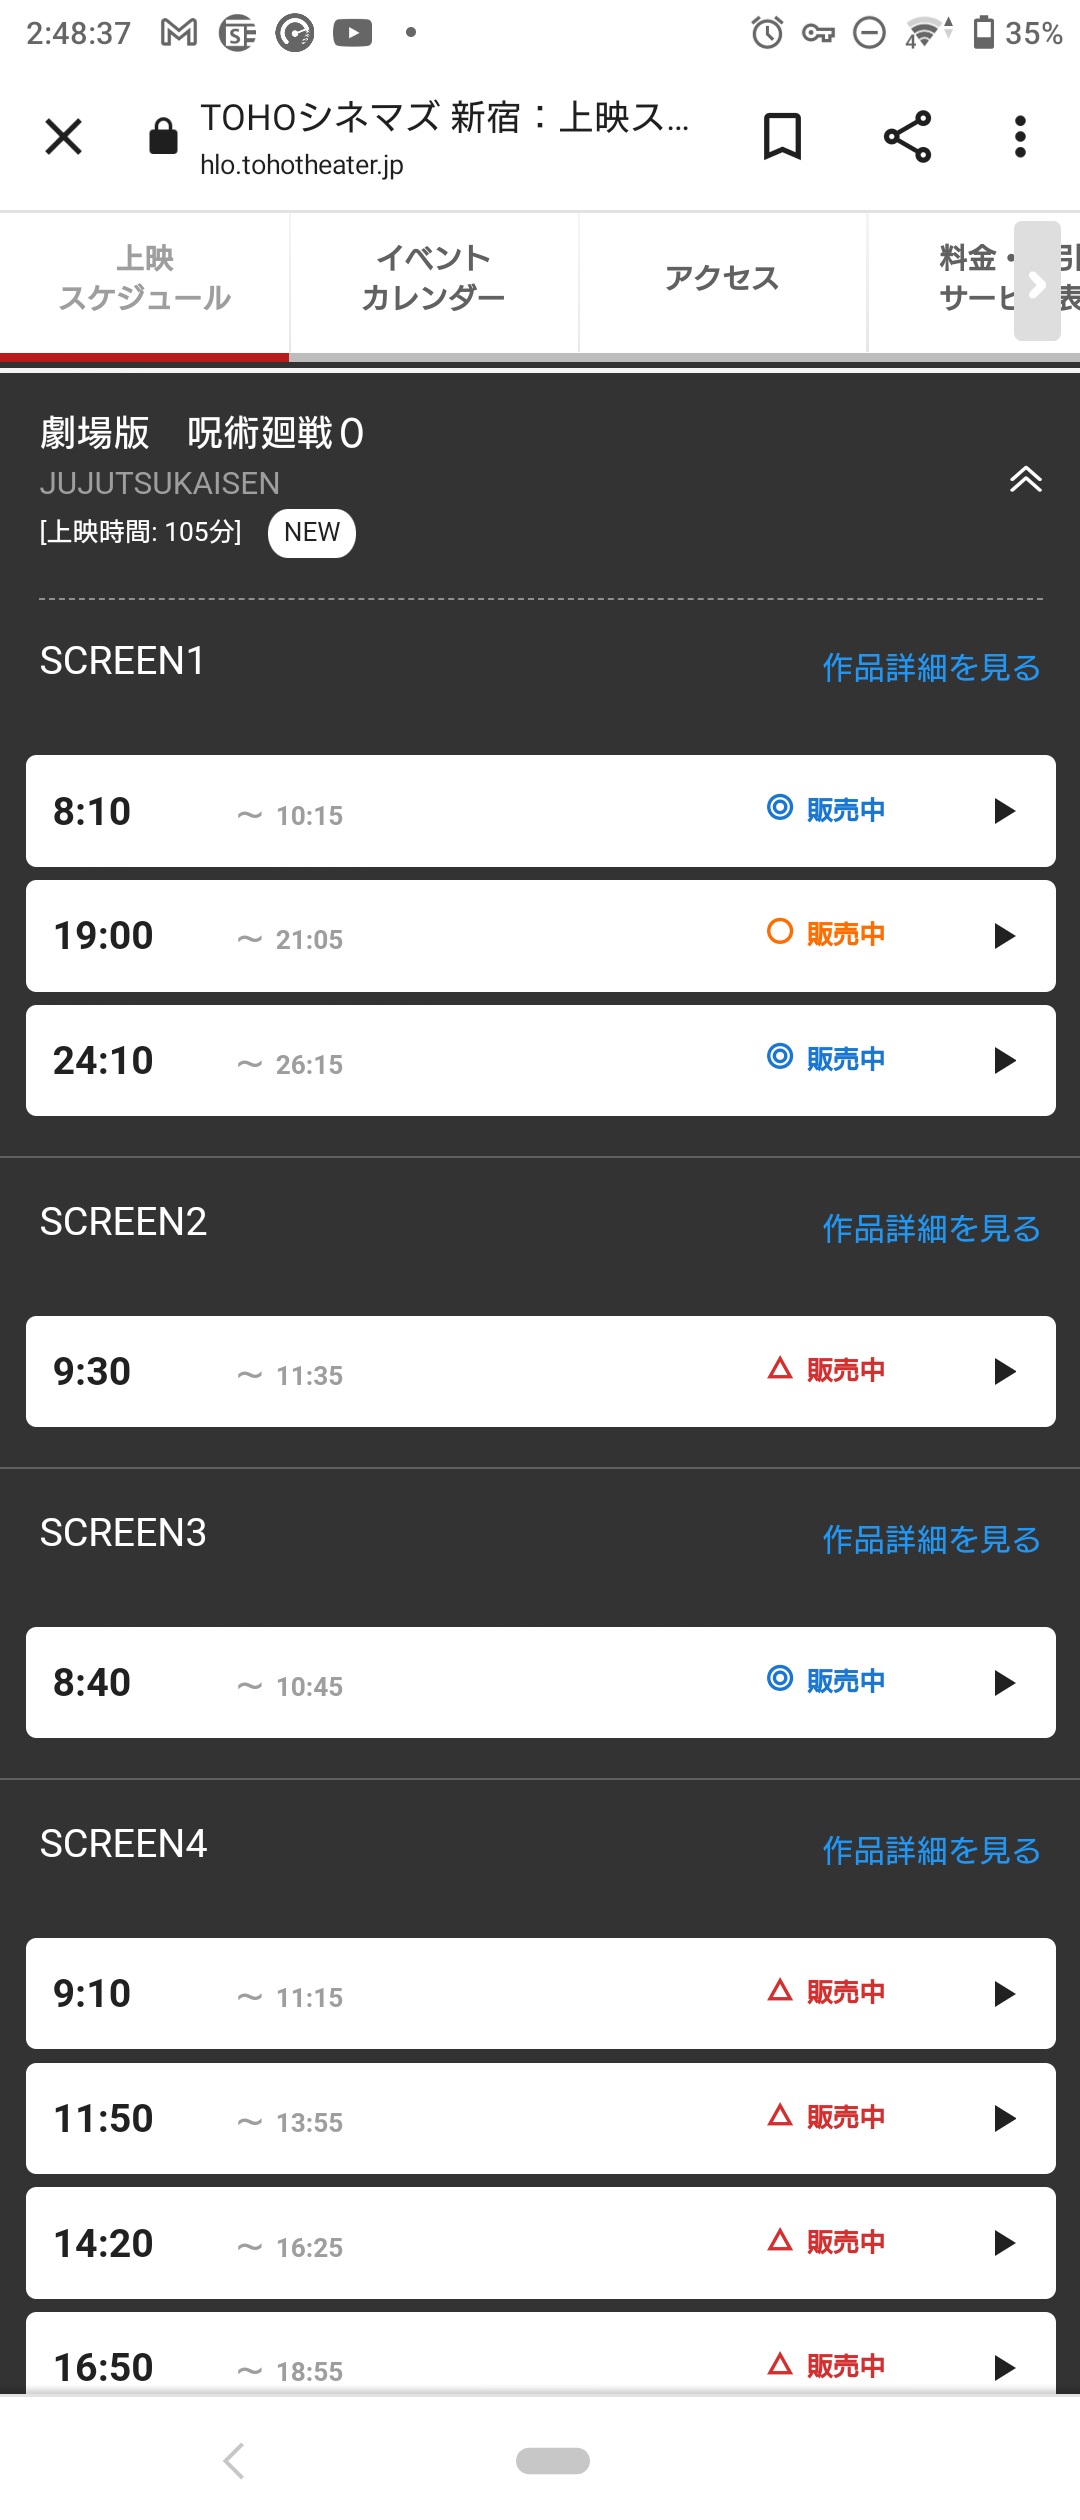Switch to the イベントカレンダー tab
1080x2520 pixels.
[433, 278]
